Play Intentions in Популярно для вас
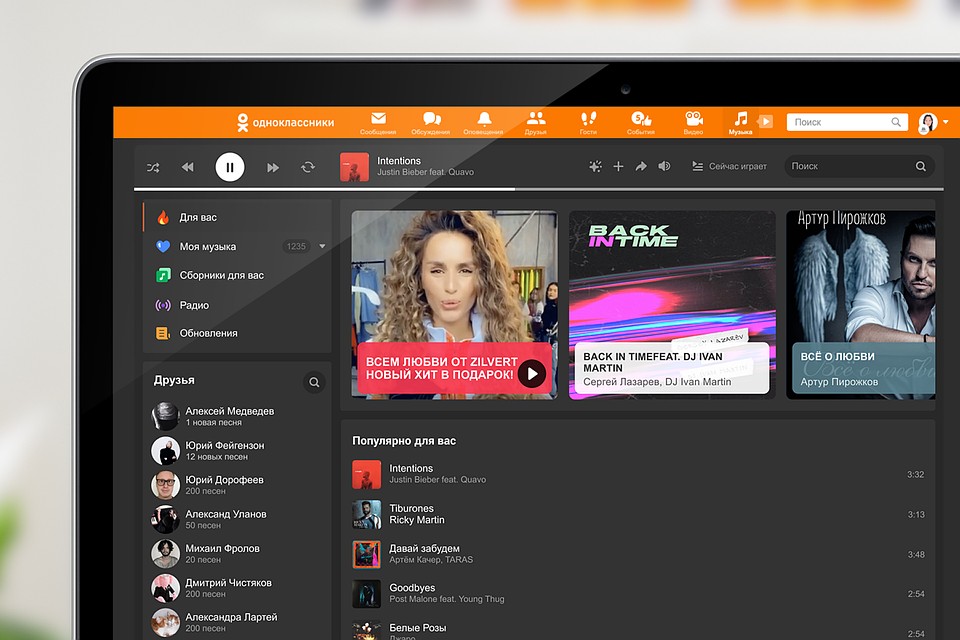This screenshot has height=640, width=960. click(x=639, y=475)
